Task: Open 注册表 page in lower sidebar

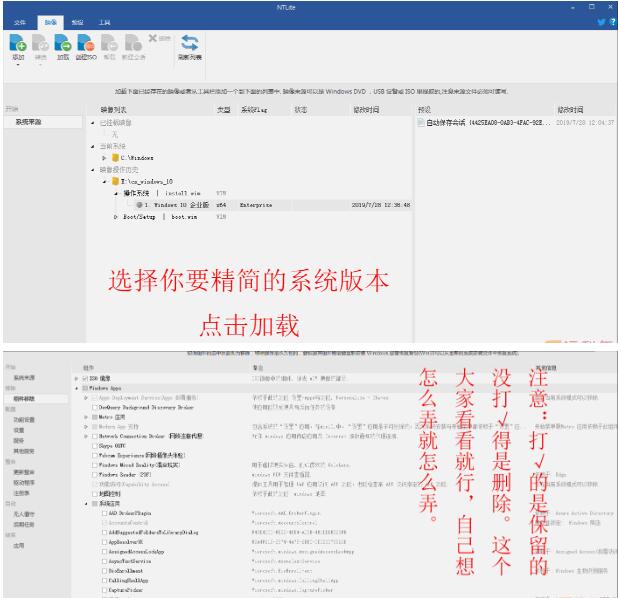Action: click(x=22, y=493)
